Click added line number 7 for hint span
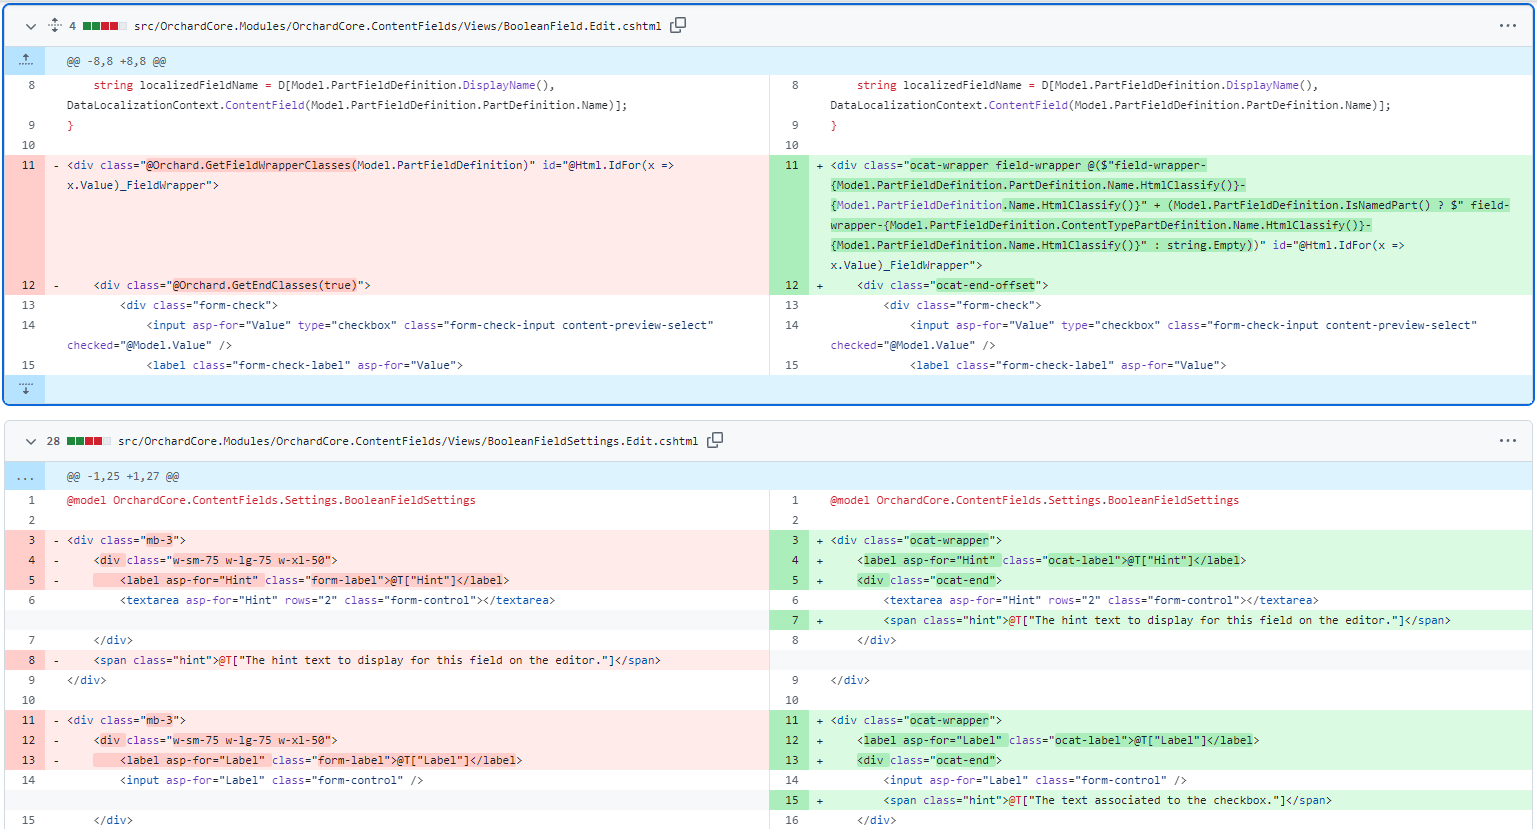 (x=789, y=620)
